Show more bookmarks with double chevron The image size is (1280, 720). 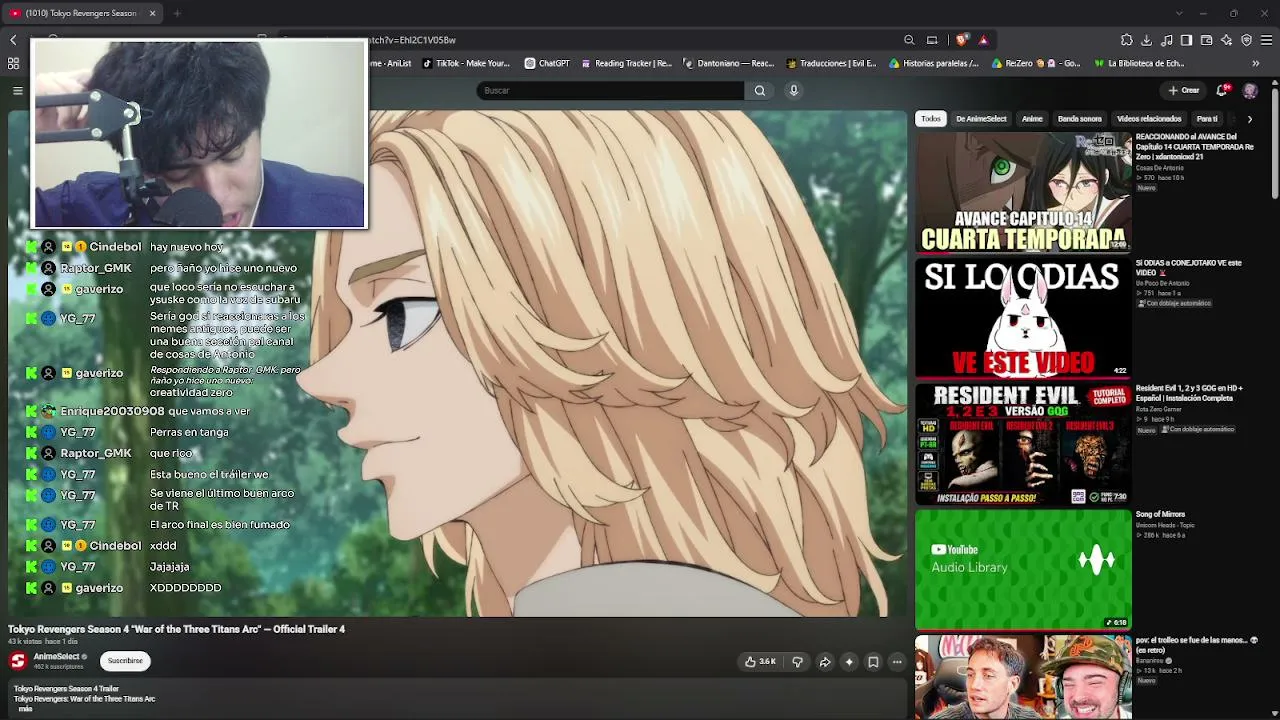(x=1256, y=63)
